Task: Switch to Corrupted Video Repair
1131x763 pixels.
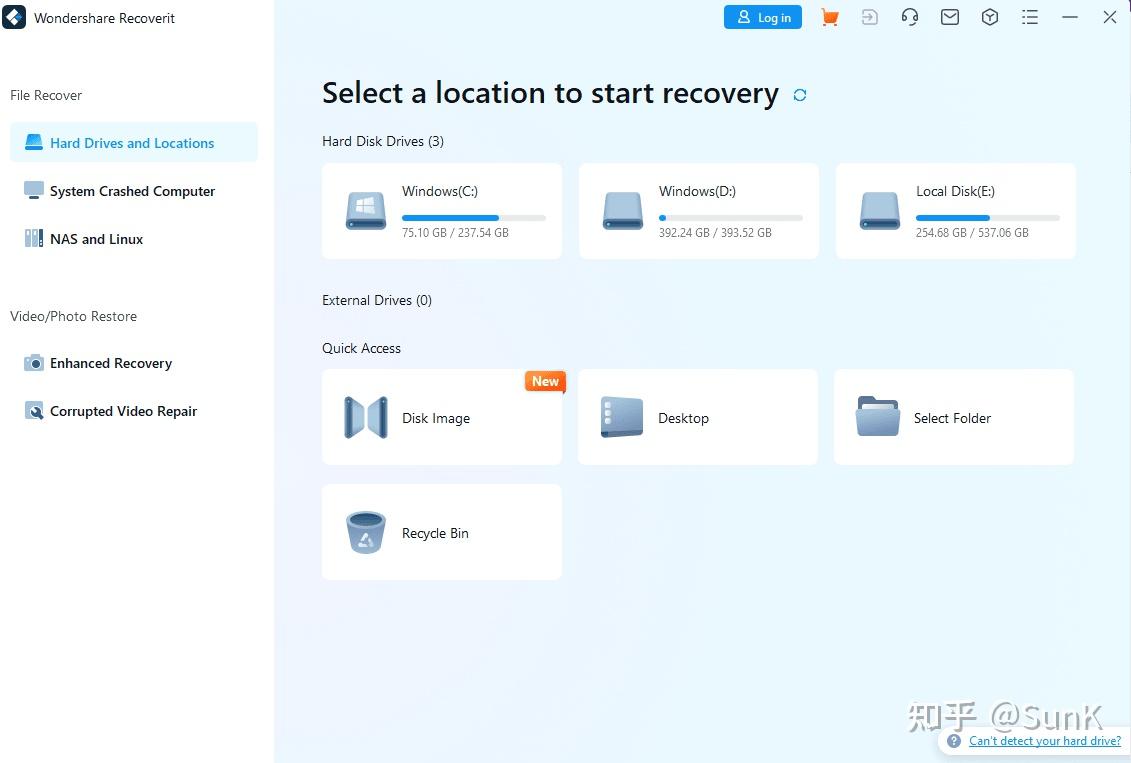Action: [133, 410]
